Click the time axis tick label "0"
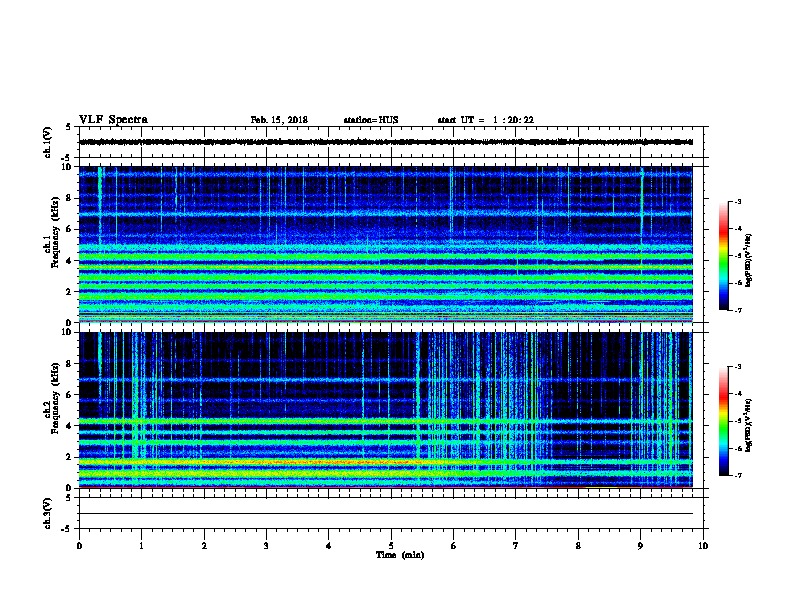Viewport: 792px width, 612px height. [x=79, y=545]
